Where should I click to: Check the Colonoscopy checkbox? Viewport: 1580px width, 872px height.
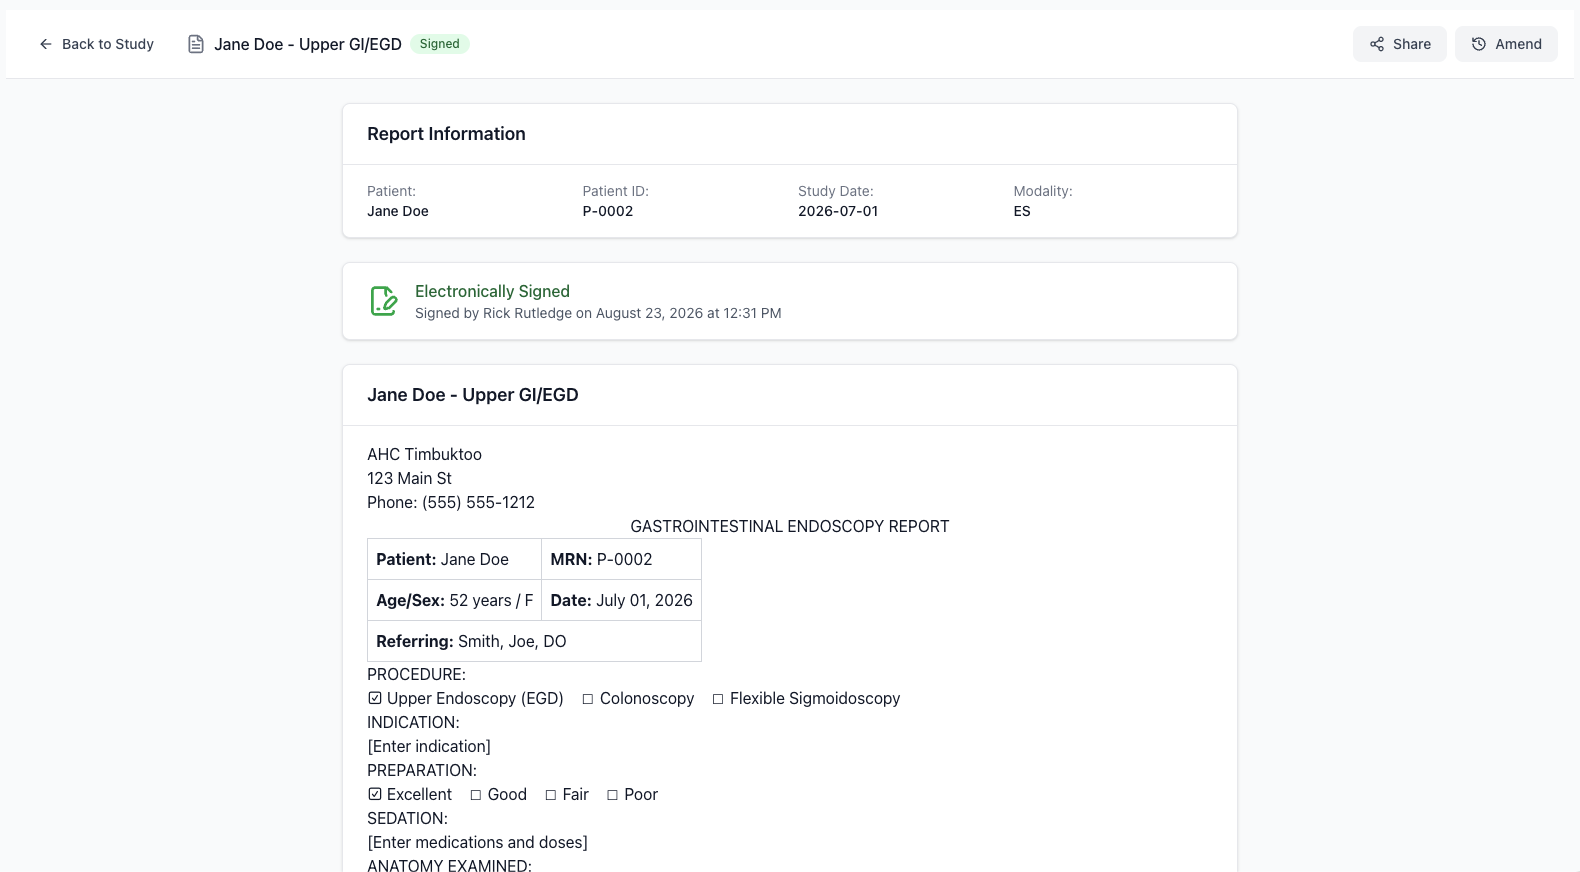coord(588,699)
